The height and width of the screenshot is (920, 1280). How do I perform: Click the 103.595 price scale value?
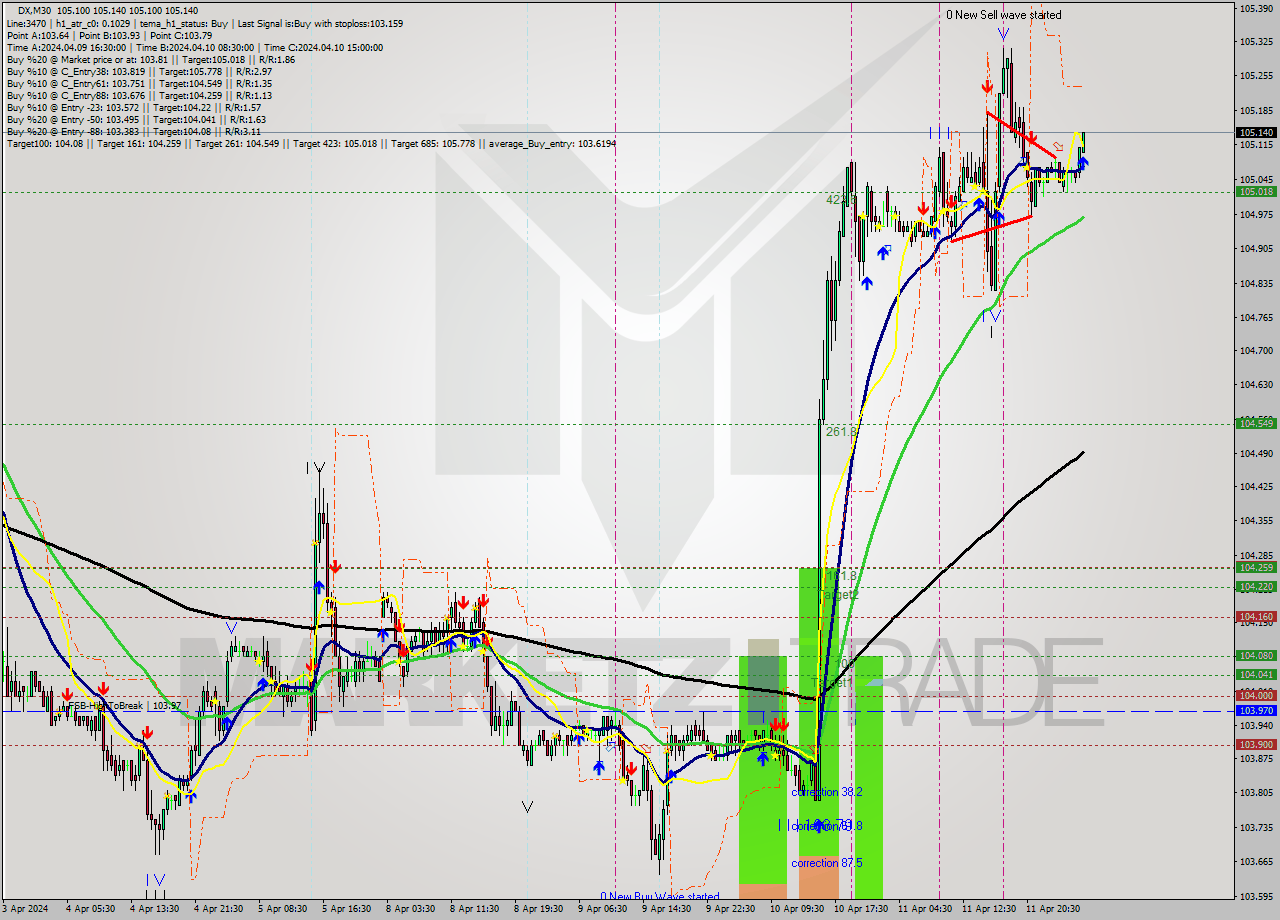point(1256,896)
